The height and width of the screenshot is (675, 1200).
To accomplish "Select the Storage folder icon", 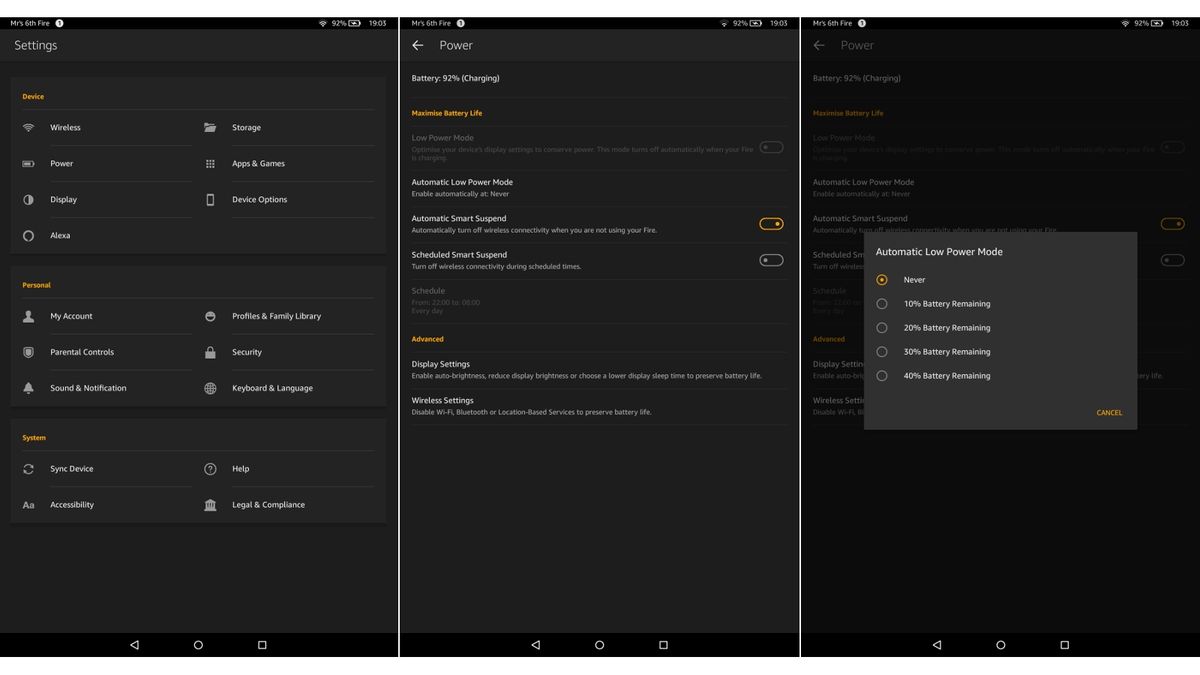I will coord(210,127).
